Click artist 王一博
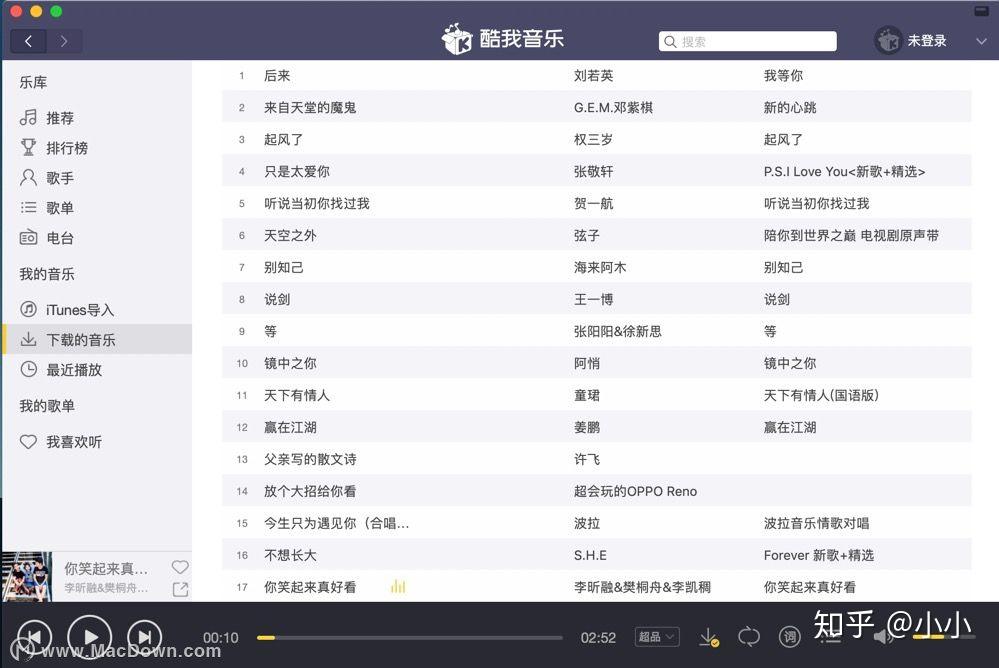Viewport: 999px width, 668px height. (593, 300)
